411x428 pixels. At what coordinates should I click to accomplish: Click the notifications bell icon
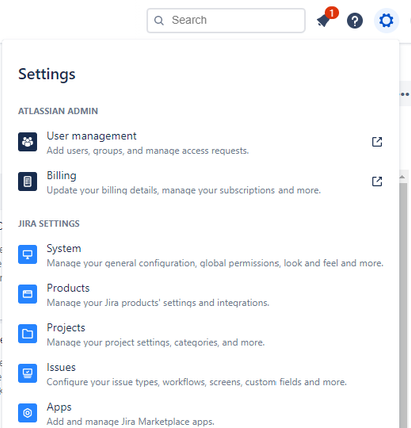324,21
